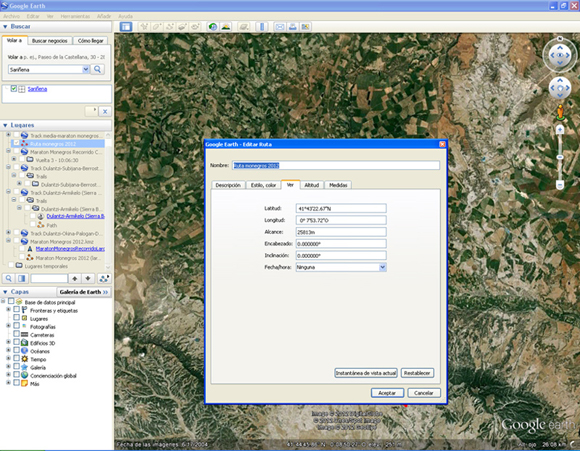
Task: Click the map zoom slider handle
Action: [560, 158]
